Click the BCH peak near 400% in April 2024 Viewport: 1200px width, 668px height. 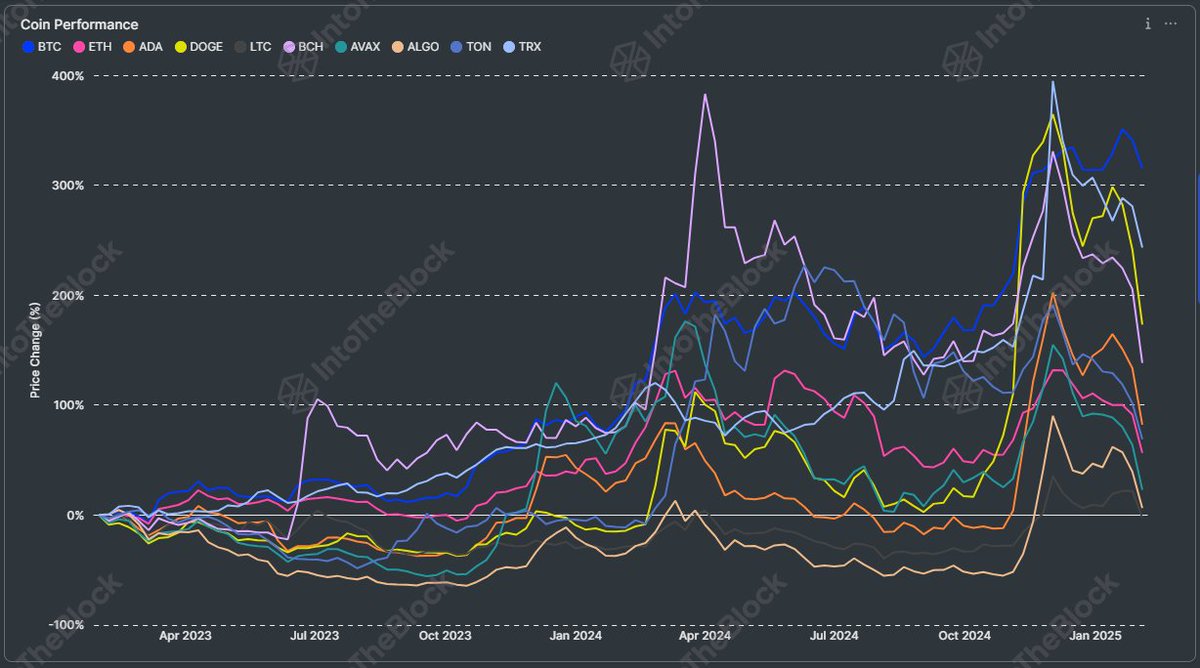click(x=706, y=95)
